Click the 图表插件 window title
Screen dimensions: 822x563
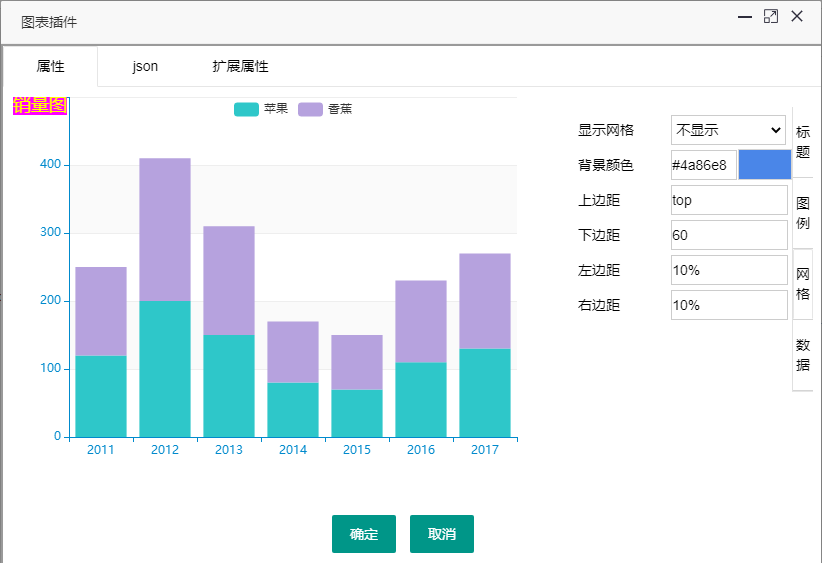pyautogui.click(x=49, y=22)
